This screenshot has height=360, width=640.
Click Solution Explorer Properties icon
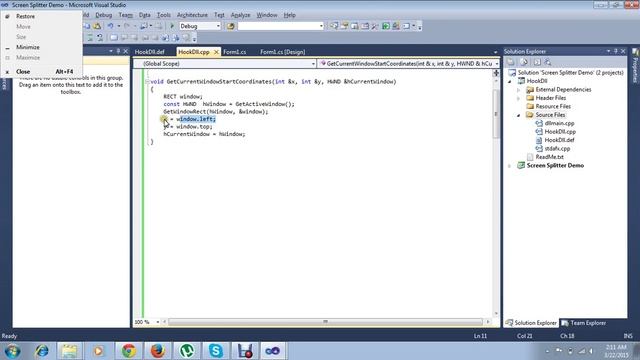511,62
